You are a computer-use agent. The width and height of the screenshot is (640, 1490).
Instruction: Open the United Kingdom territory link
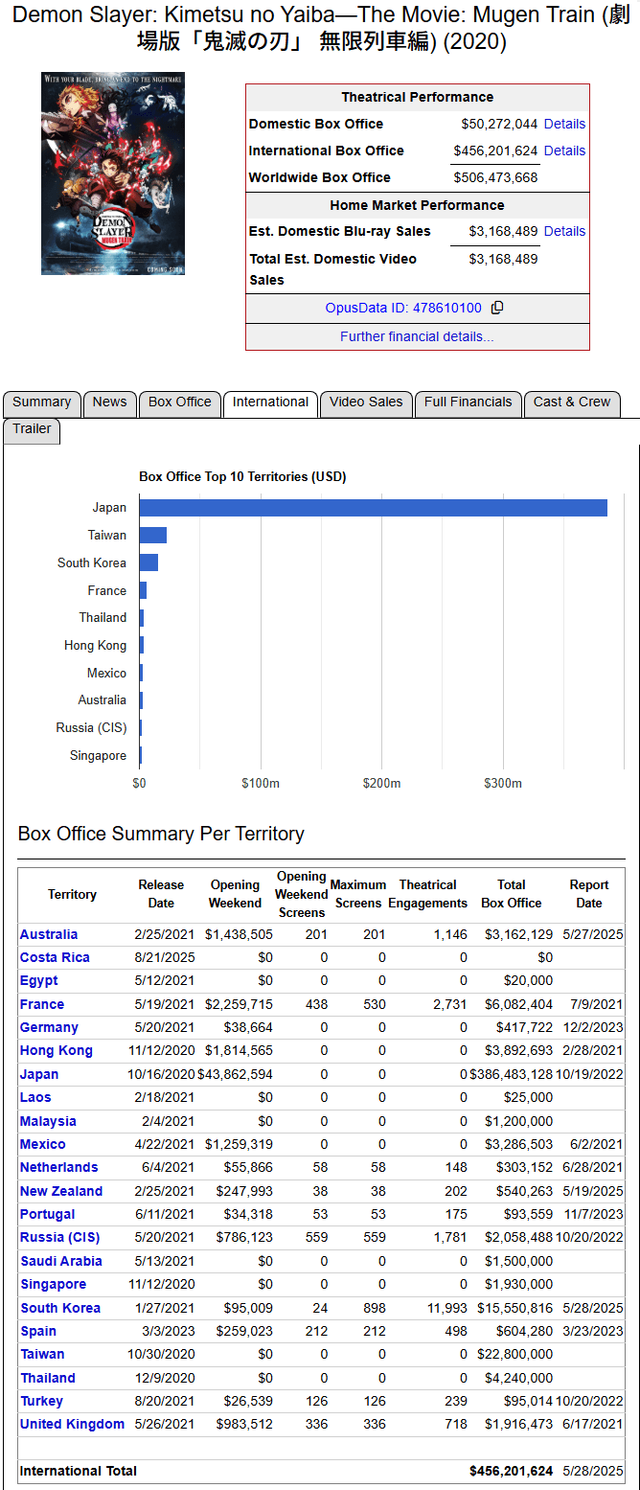72,1424
